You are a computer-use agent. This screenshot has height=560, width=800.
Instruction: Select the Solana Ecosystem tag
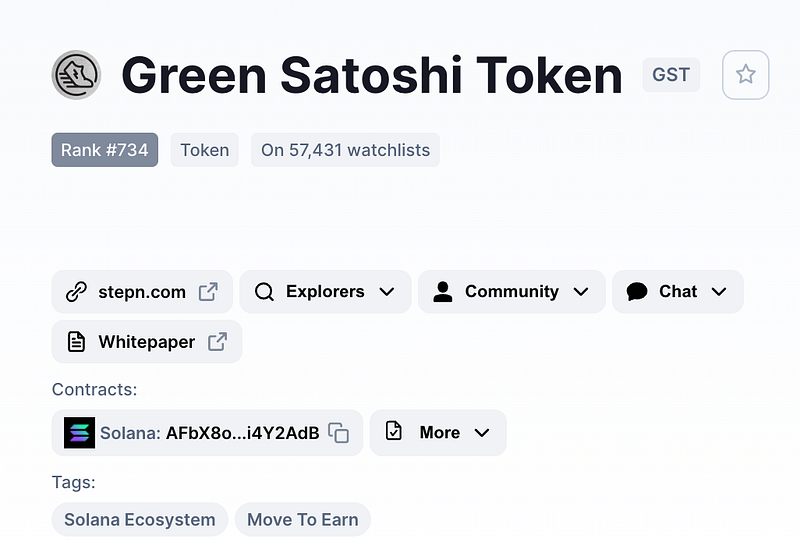(x=140, y=520)
